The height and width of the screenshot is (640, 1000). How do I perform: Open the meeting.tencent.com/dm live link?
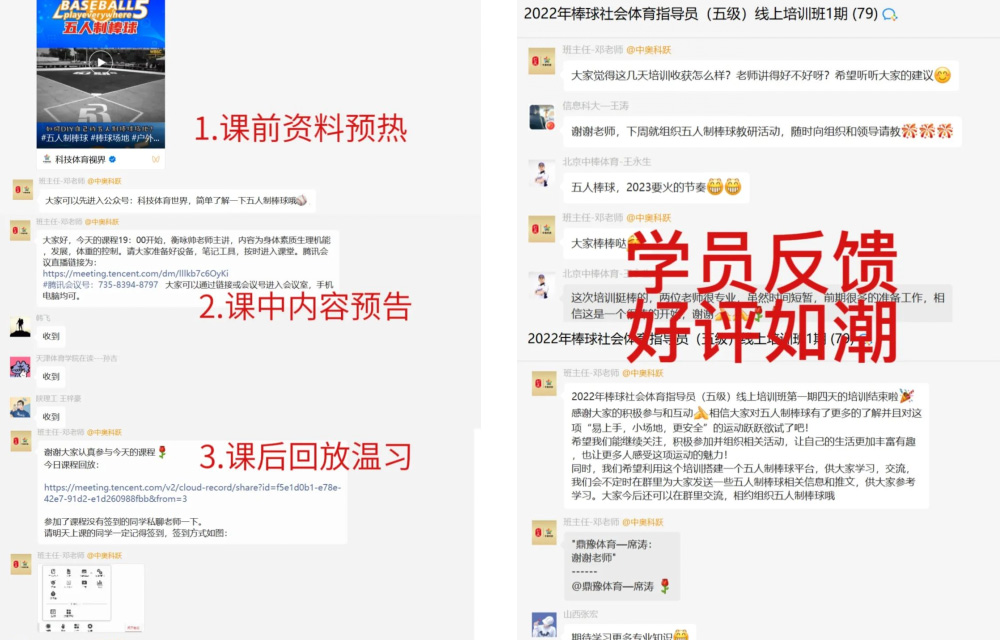[135, 273]
